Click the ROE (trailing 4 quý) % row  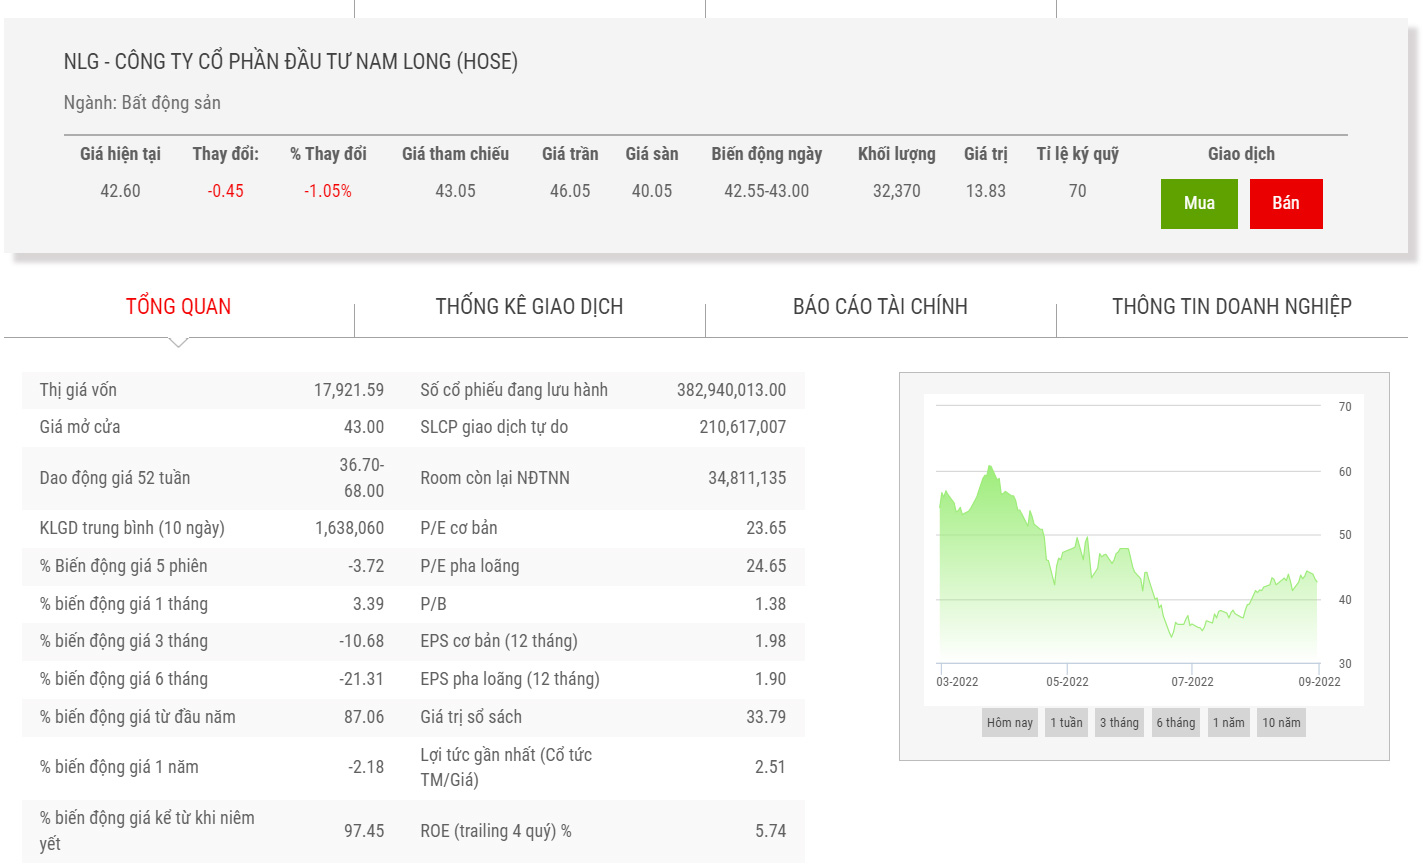(603, 831)
